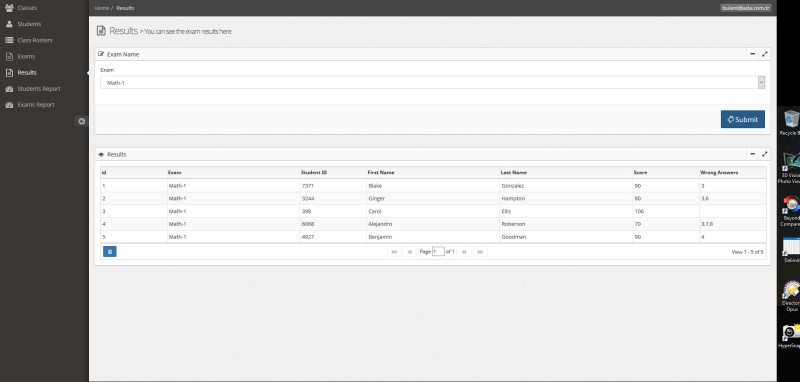800x382 pixels.
Task: Open the Recycle Bin desktop icon
Action: tap(790, 122)
